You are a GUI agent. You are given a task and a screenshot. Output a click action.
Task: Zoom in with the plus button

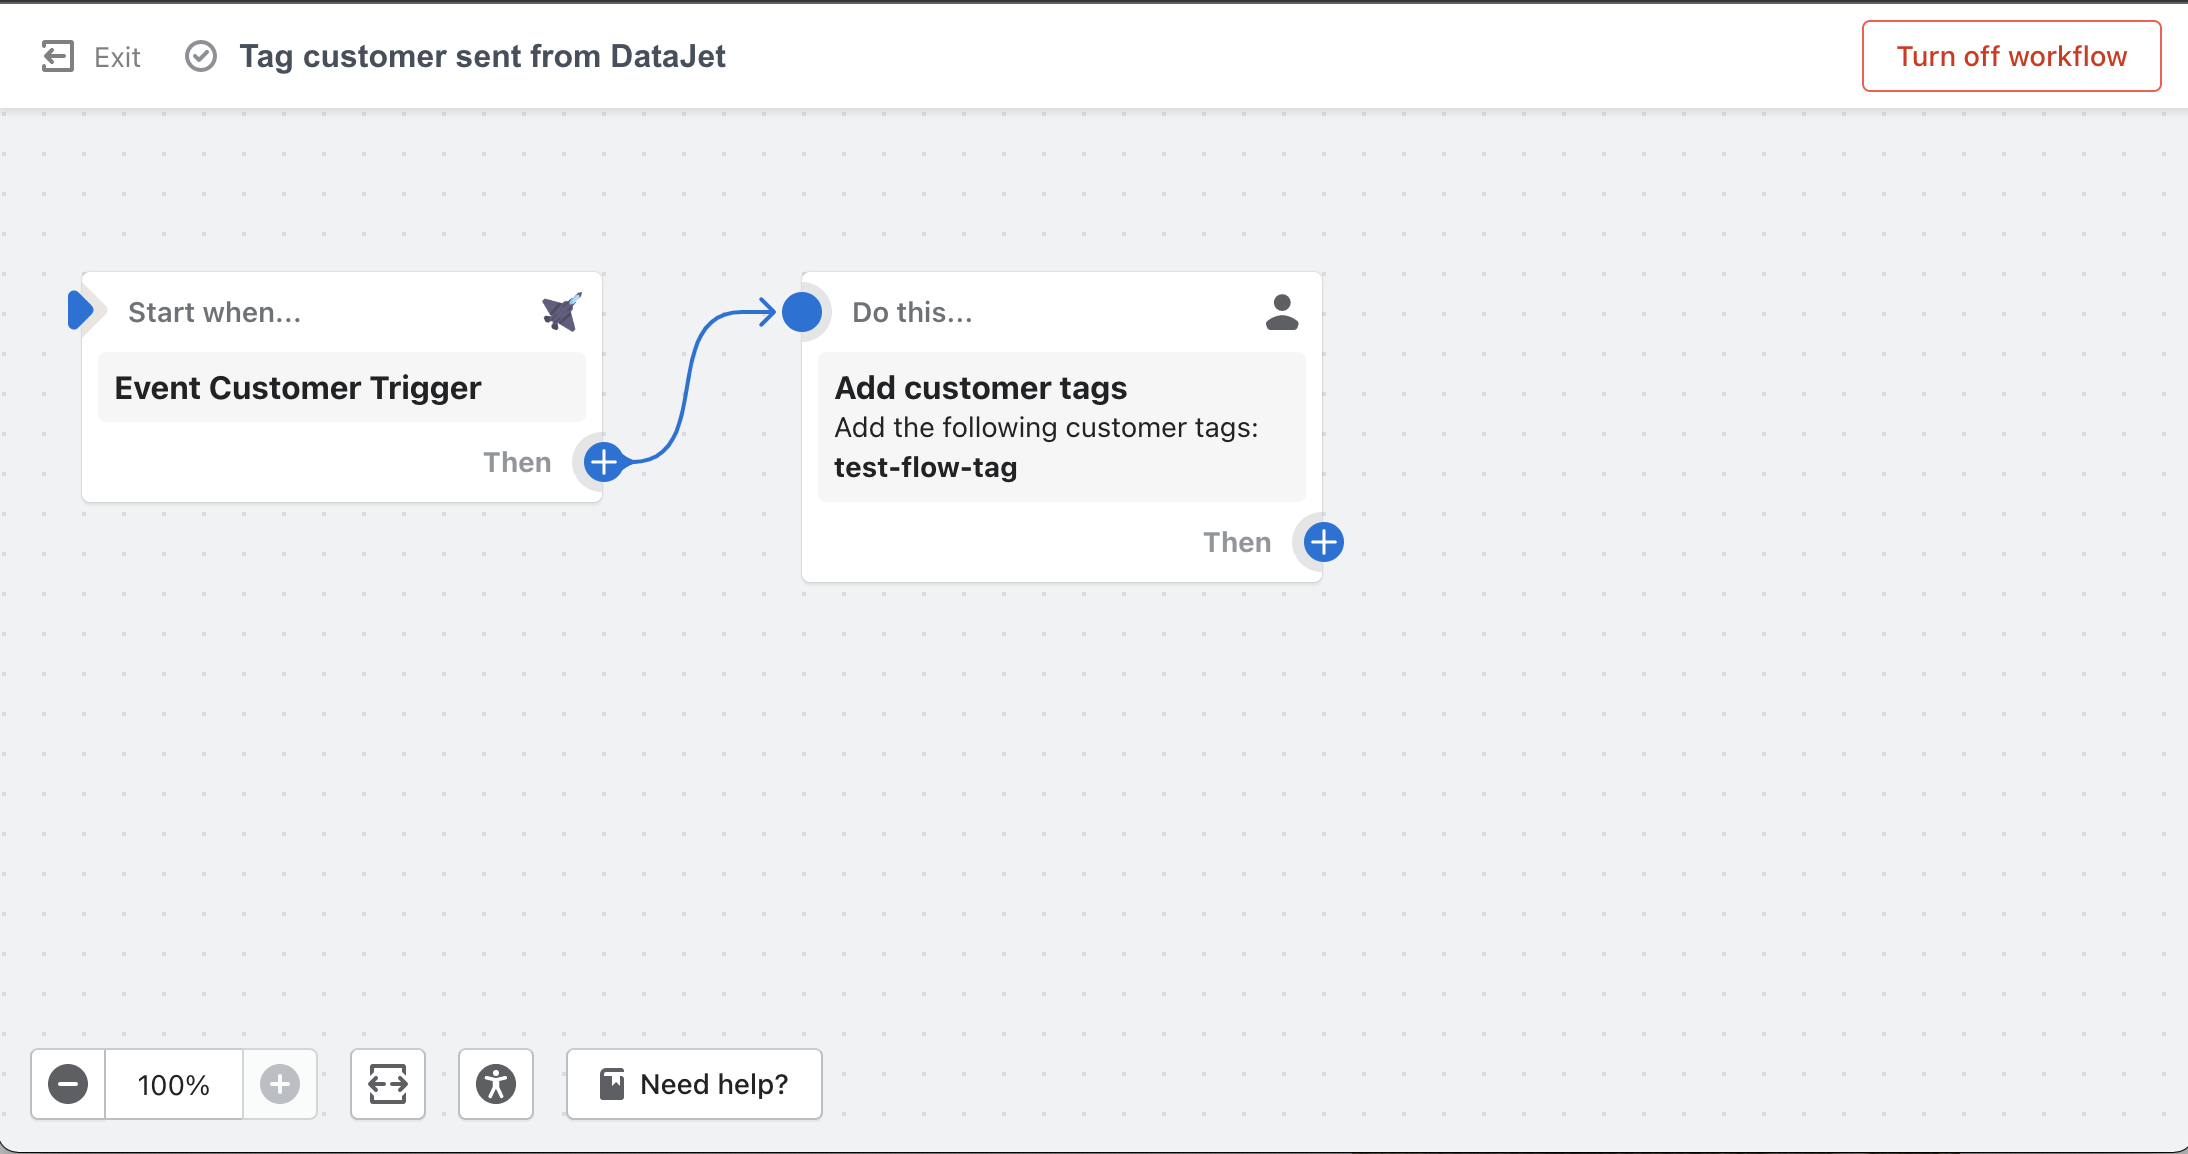coord(280,1084)
